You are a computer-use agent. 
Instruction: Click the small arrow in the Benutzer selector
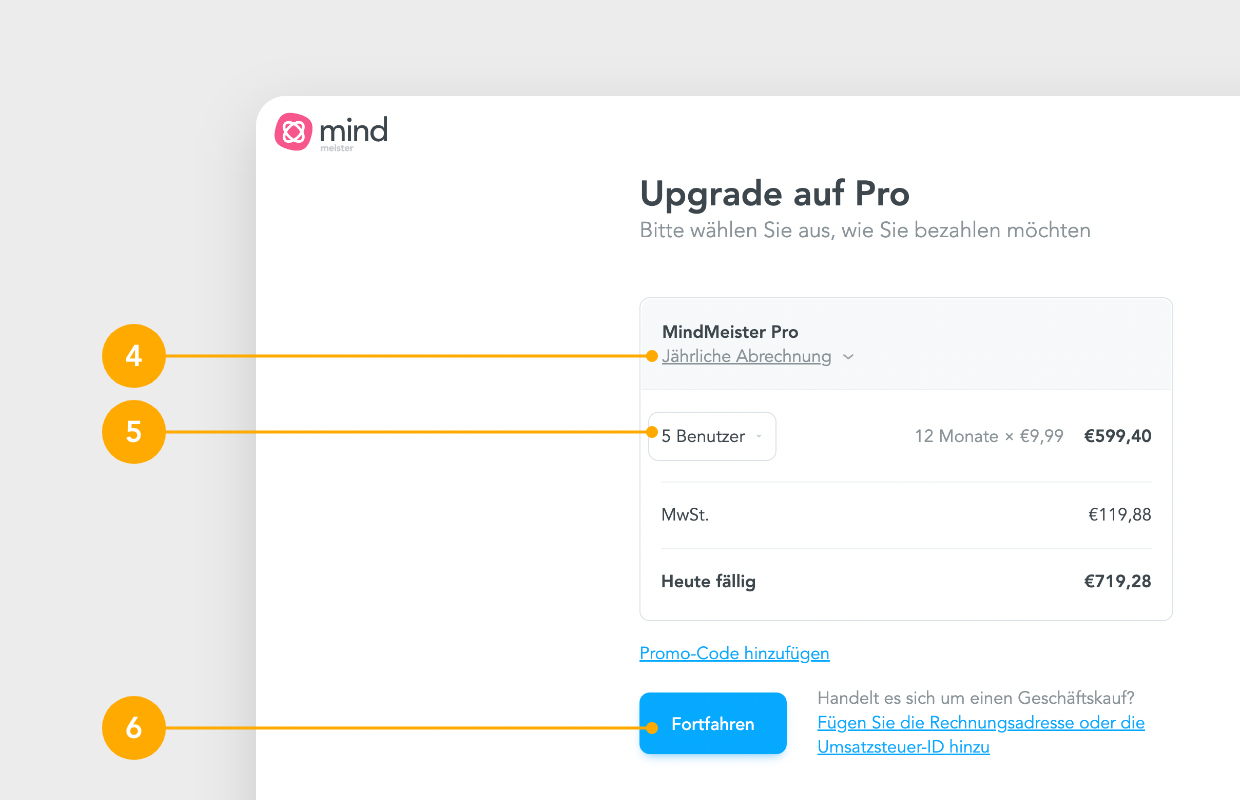(759, 437)
